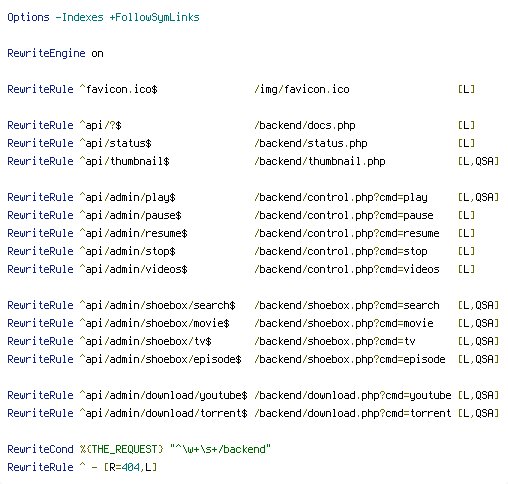This screenshot has height=484, width=508.
Task: Click the %{THE_REQUEST} condition variable
Action: (122, 449)
